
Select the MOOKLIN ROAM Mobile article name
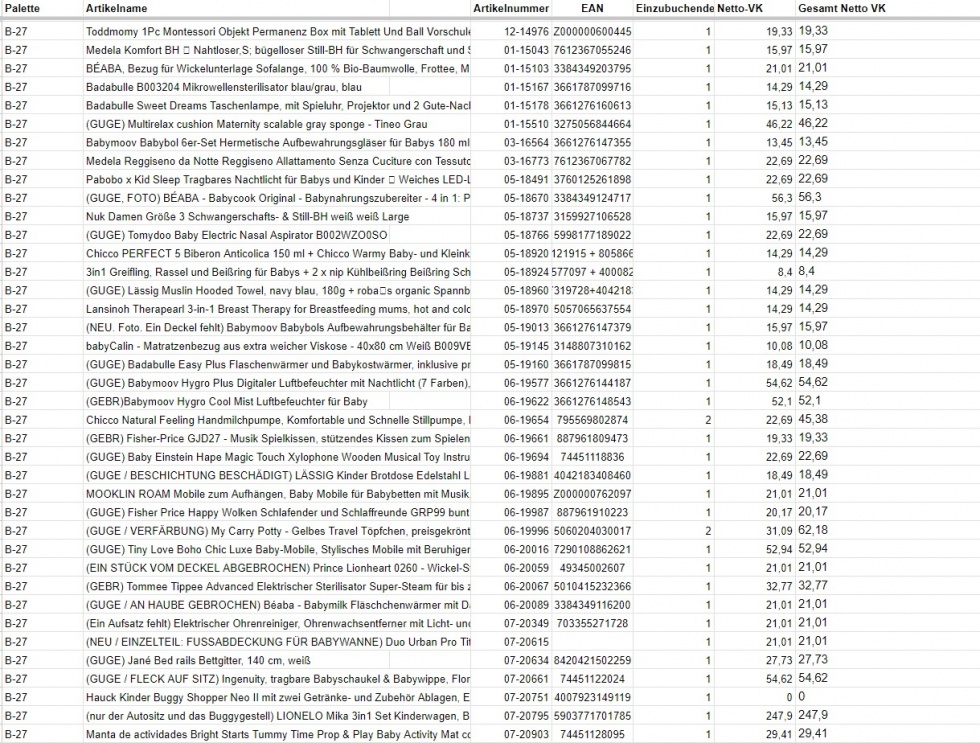pyautogui.click(x=278, y=494)
